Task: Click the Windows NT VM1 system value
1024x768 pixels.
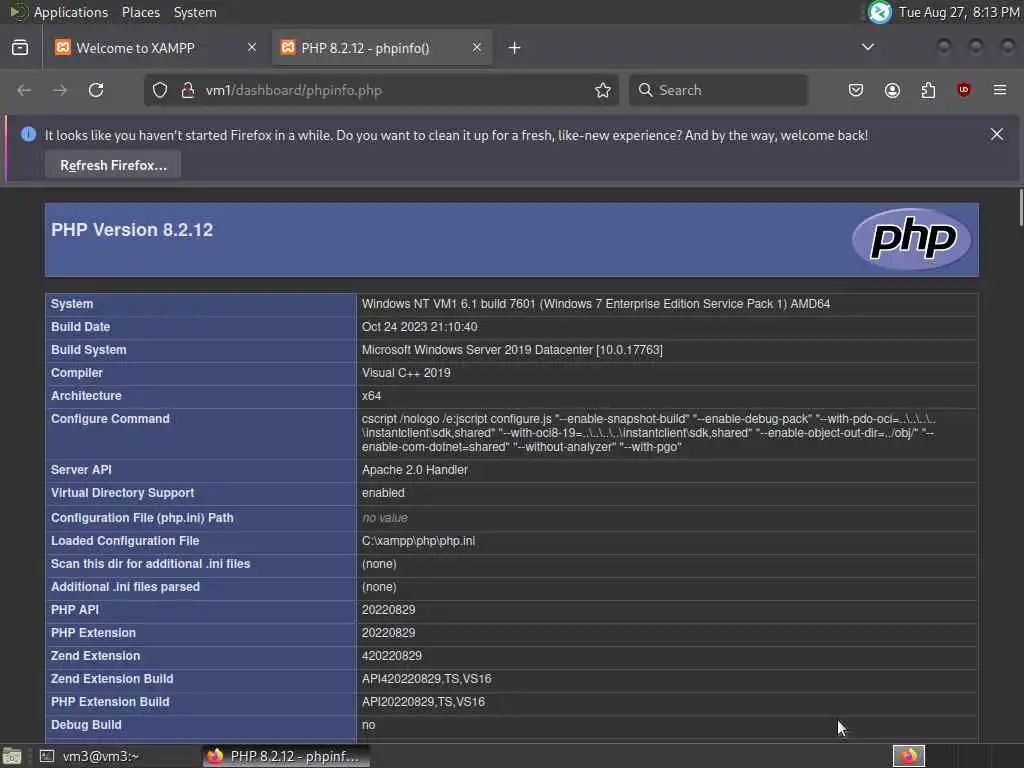Action: (x=596, y=304)
